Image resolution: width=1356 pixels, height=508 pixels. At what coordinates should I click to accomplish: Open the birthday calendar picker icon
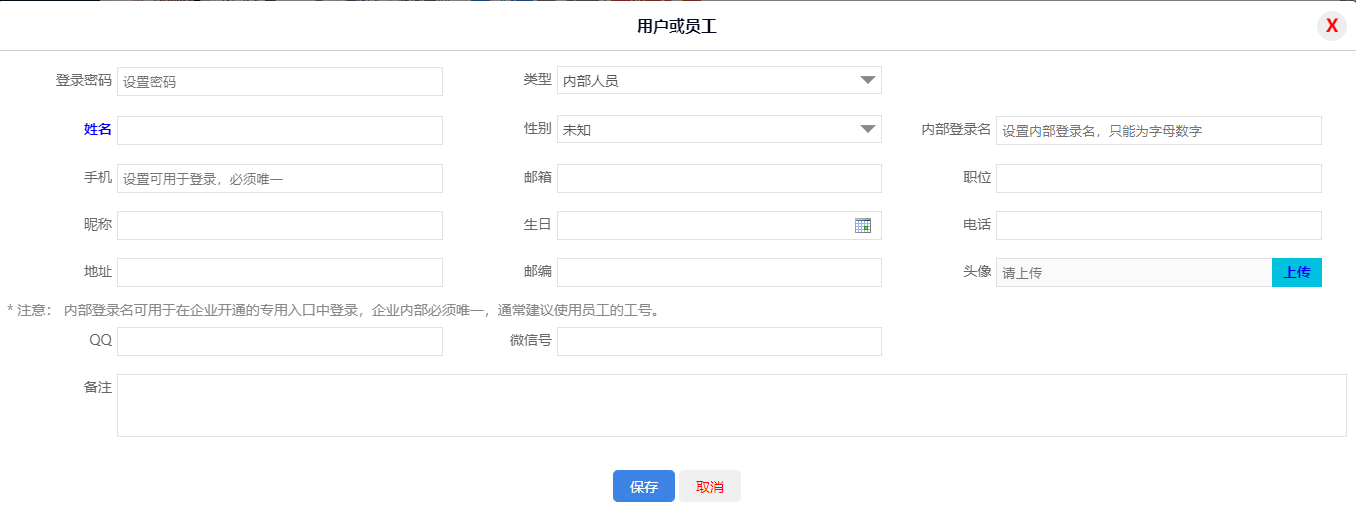pyautogui.click(x=862, y=226)
